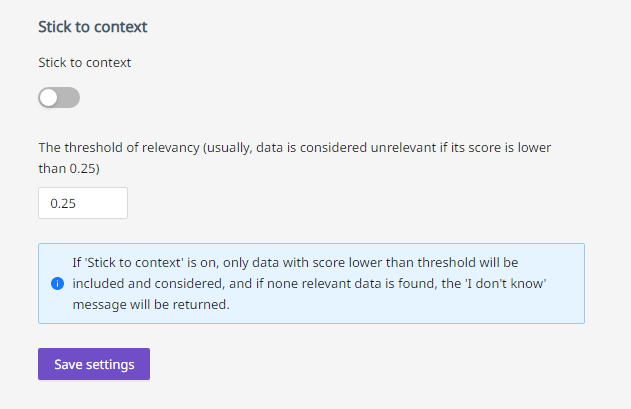The width and height of the screenshot is (631, 409).
Task: Click the Stick to context toggle label
Action: pyautogui.click(x=85, y=62)
